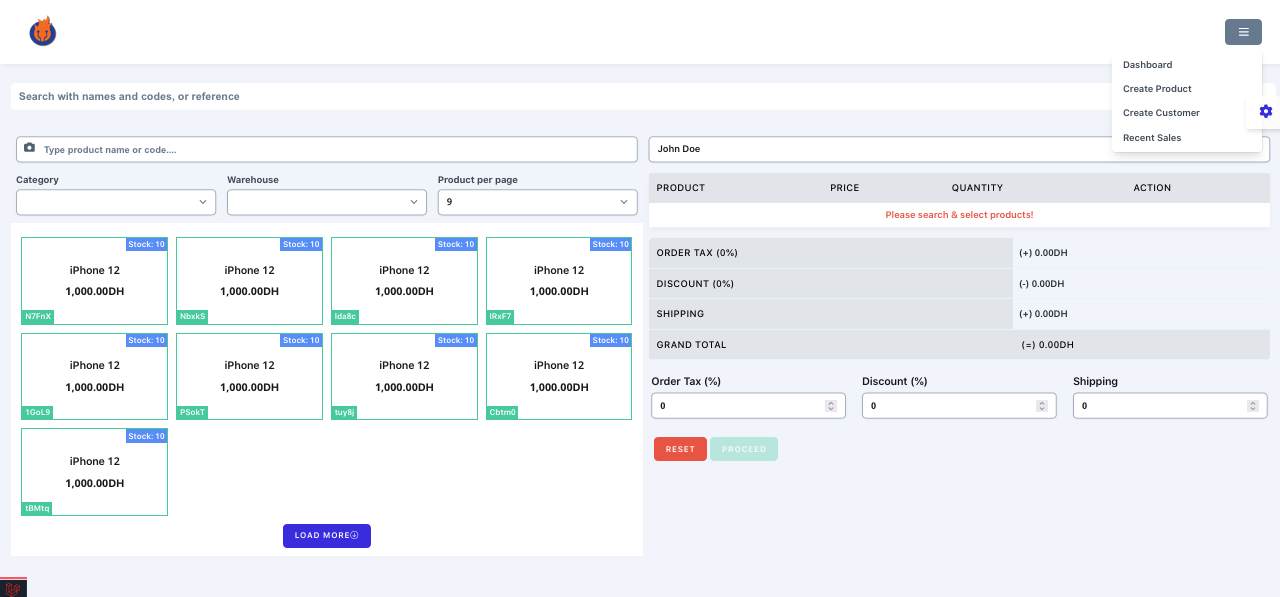The width and height of the screenshot is (1280, 597).
Task: Click the SHIPPING summary row label
Action: point(680,314)
